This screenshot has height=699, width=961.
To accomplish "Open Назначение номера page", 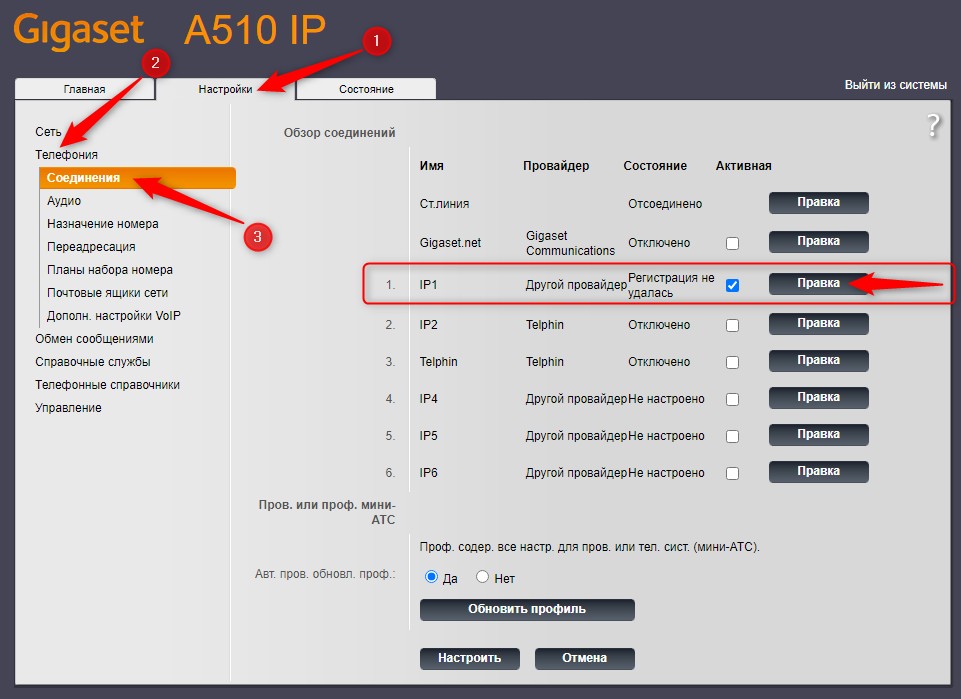I will click(102, 224).
